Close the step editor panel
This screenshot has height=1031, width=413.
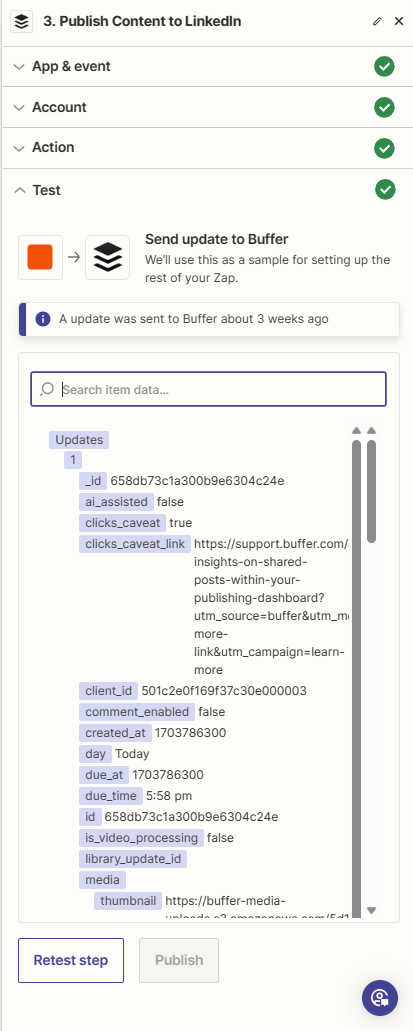(x=399, y=21)
